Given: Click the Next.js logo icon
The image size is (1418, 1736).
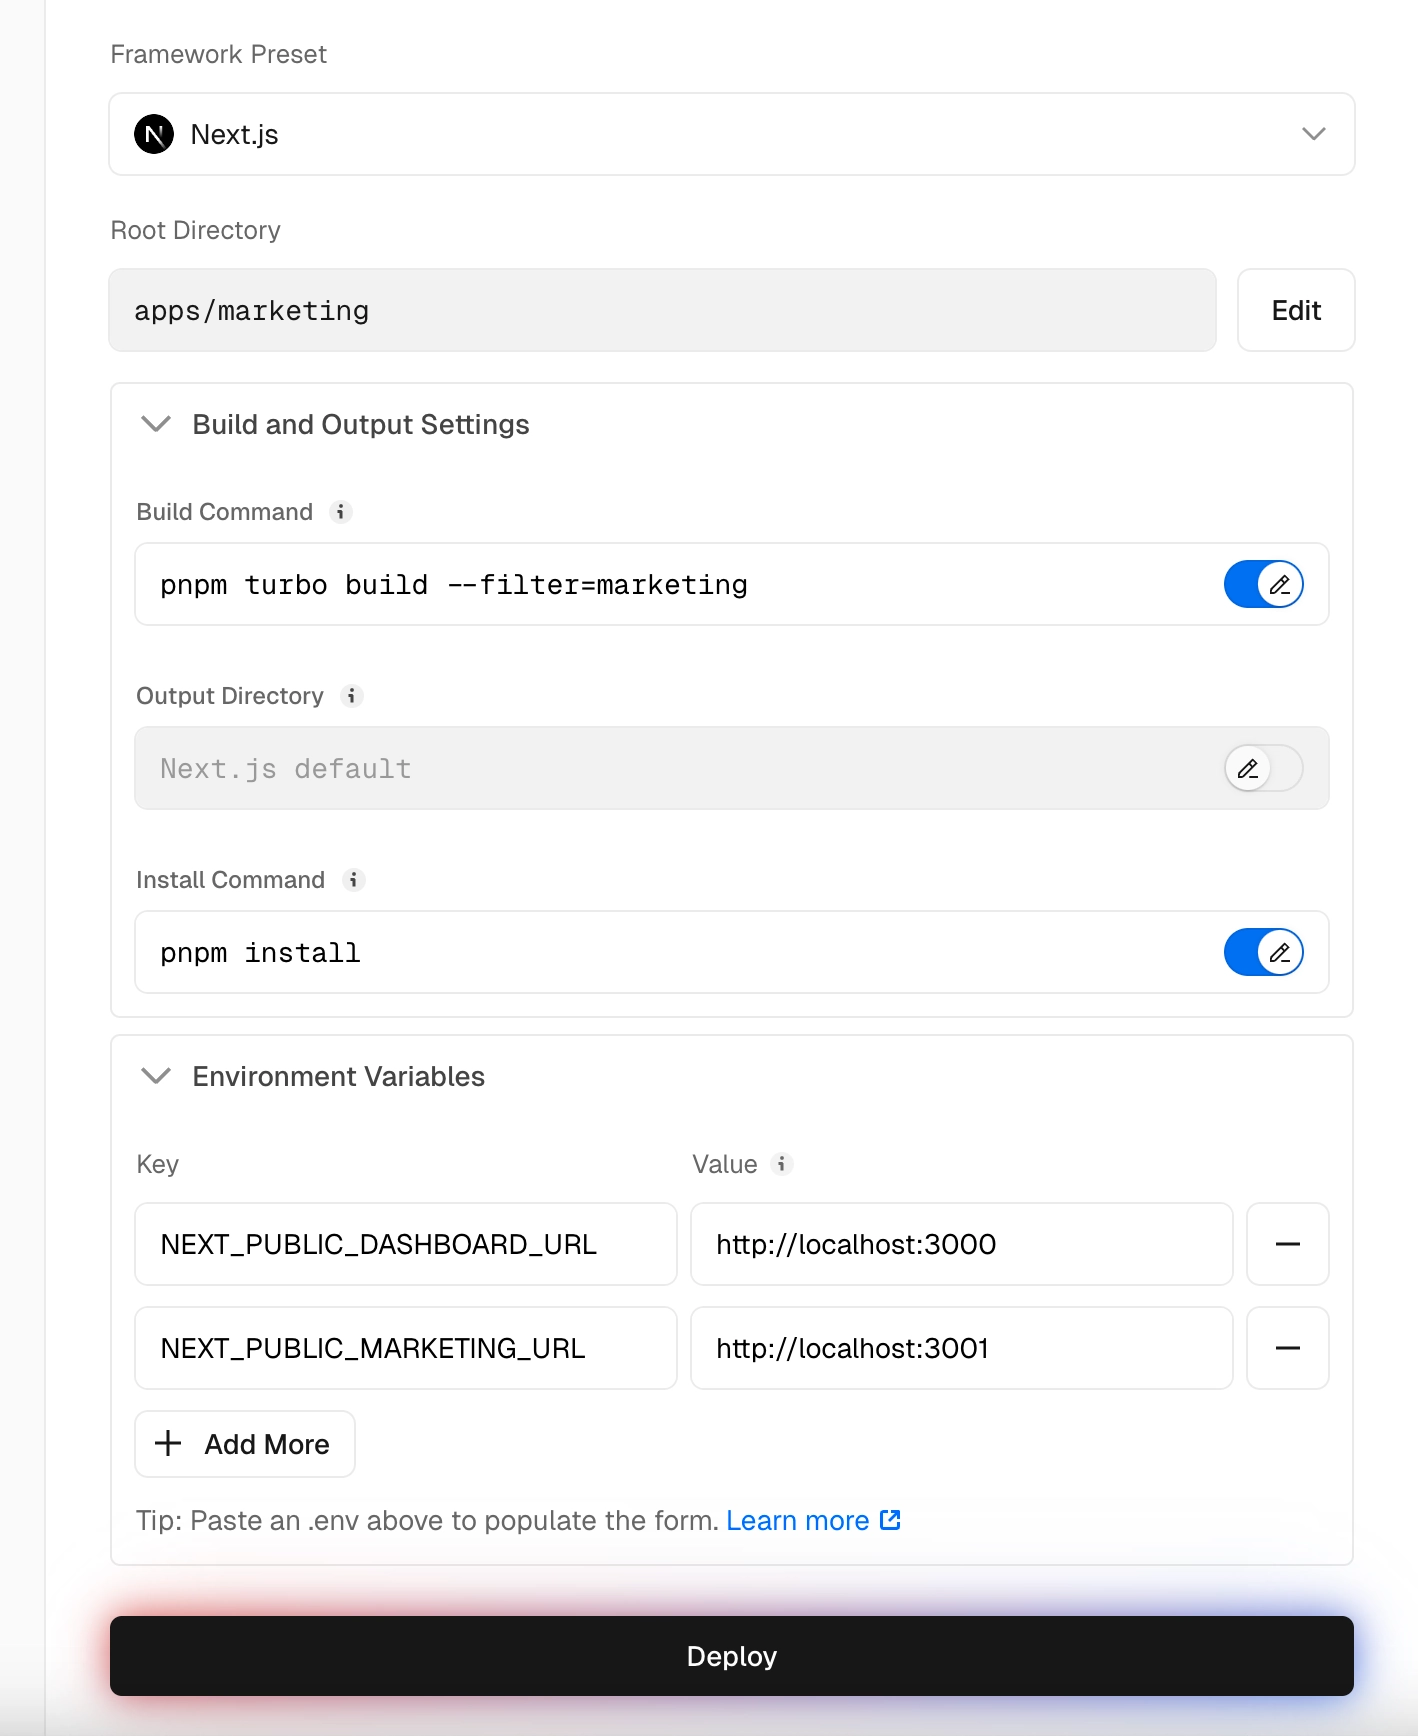Looking at the screenshot, I should click(154, 134).
